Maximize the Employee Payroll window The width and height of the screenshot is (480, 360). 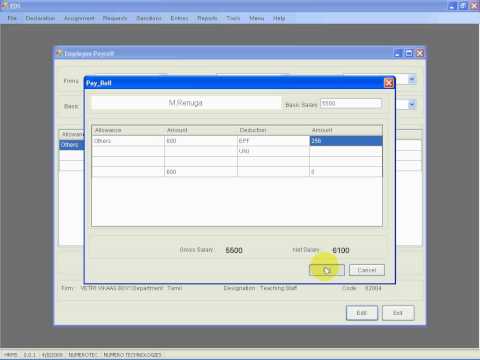(x=409, y=53)
